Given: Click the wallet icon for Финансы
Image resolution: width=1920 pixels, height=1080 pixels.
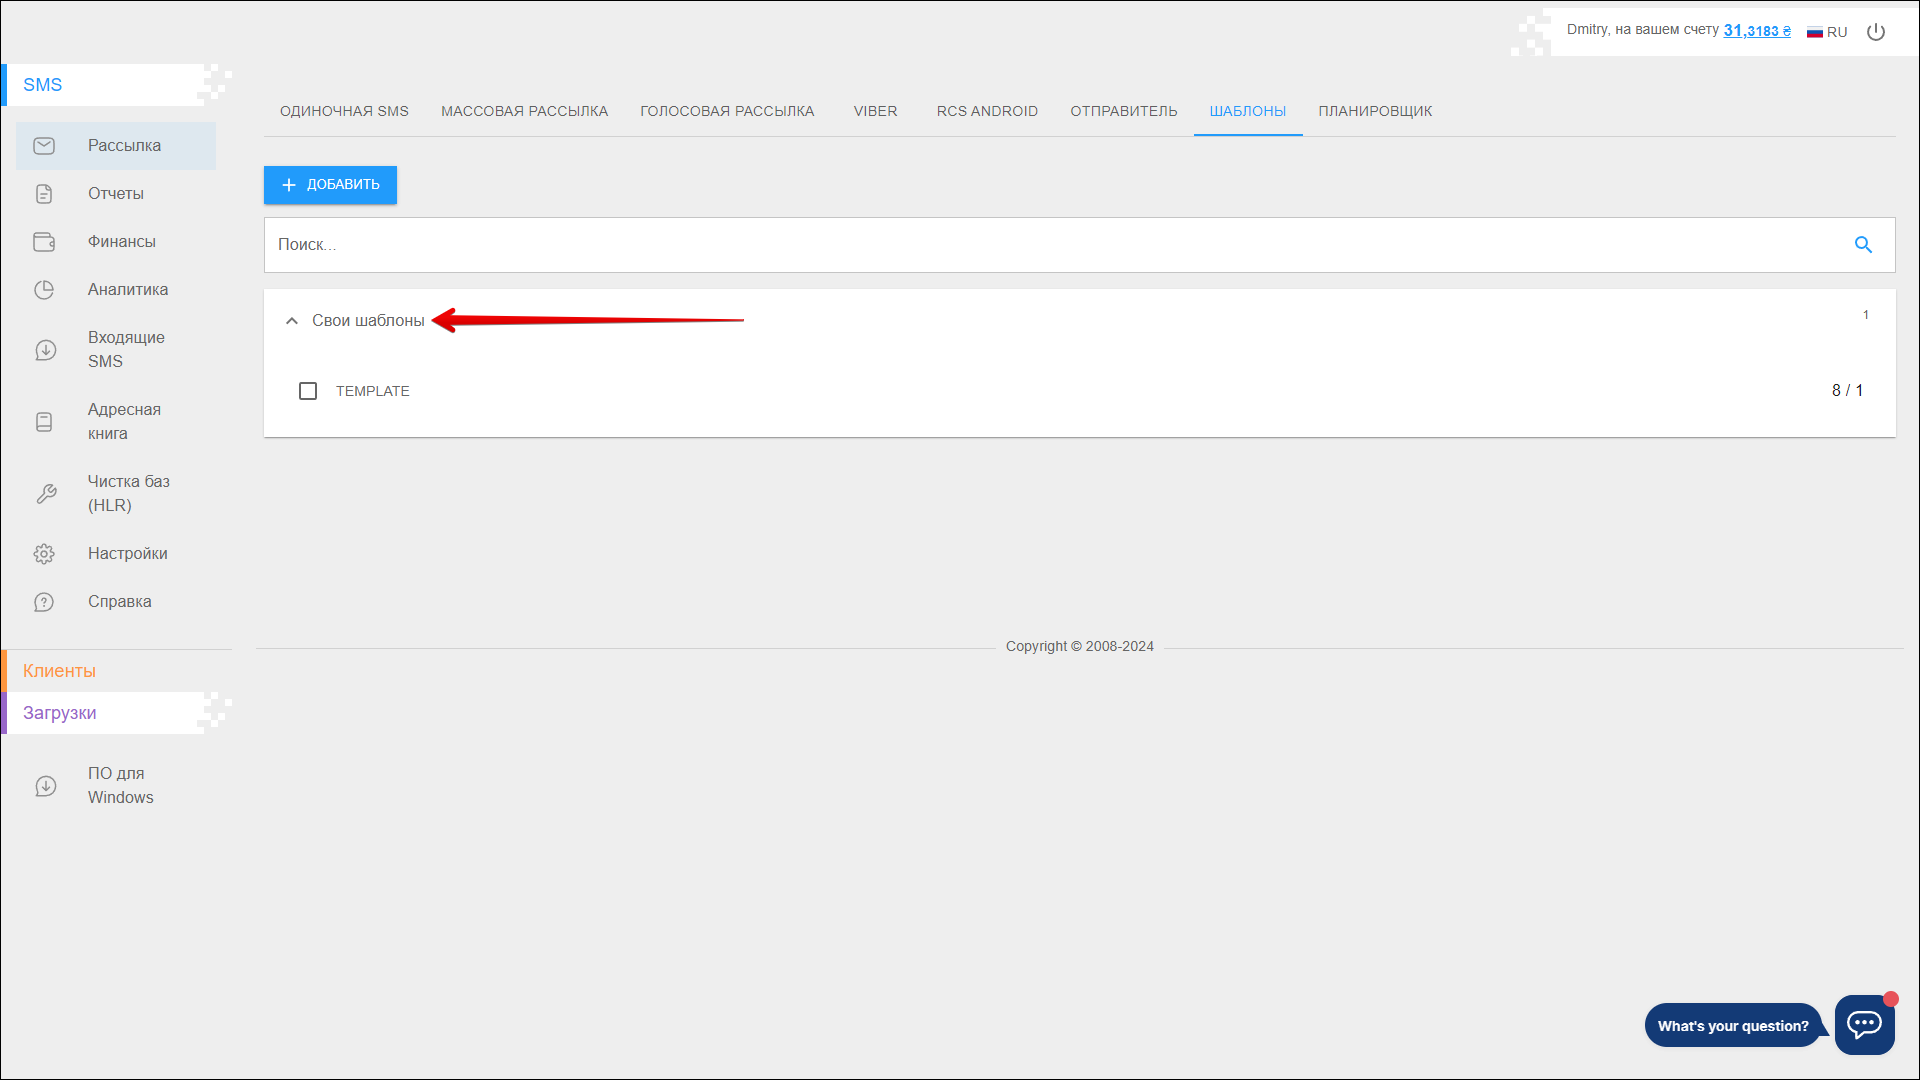Looking at the screenshot, I should (44, 242).
